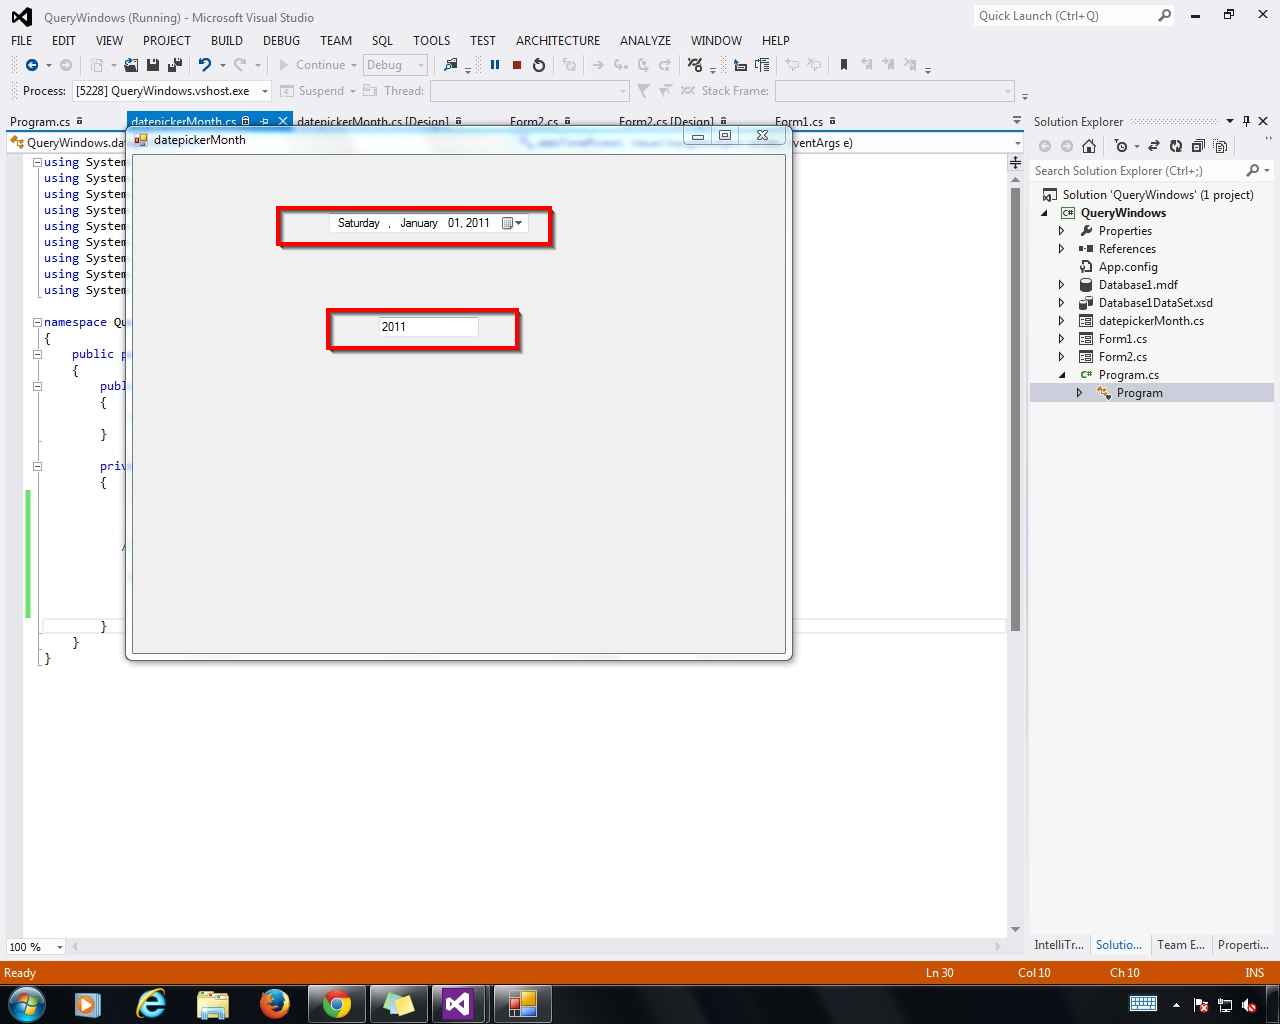This screenshot has width=1280, height=1024.
Task: Expand the Properties node under QueryWindows
Action: tap(1062, 230)
